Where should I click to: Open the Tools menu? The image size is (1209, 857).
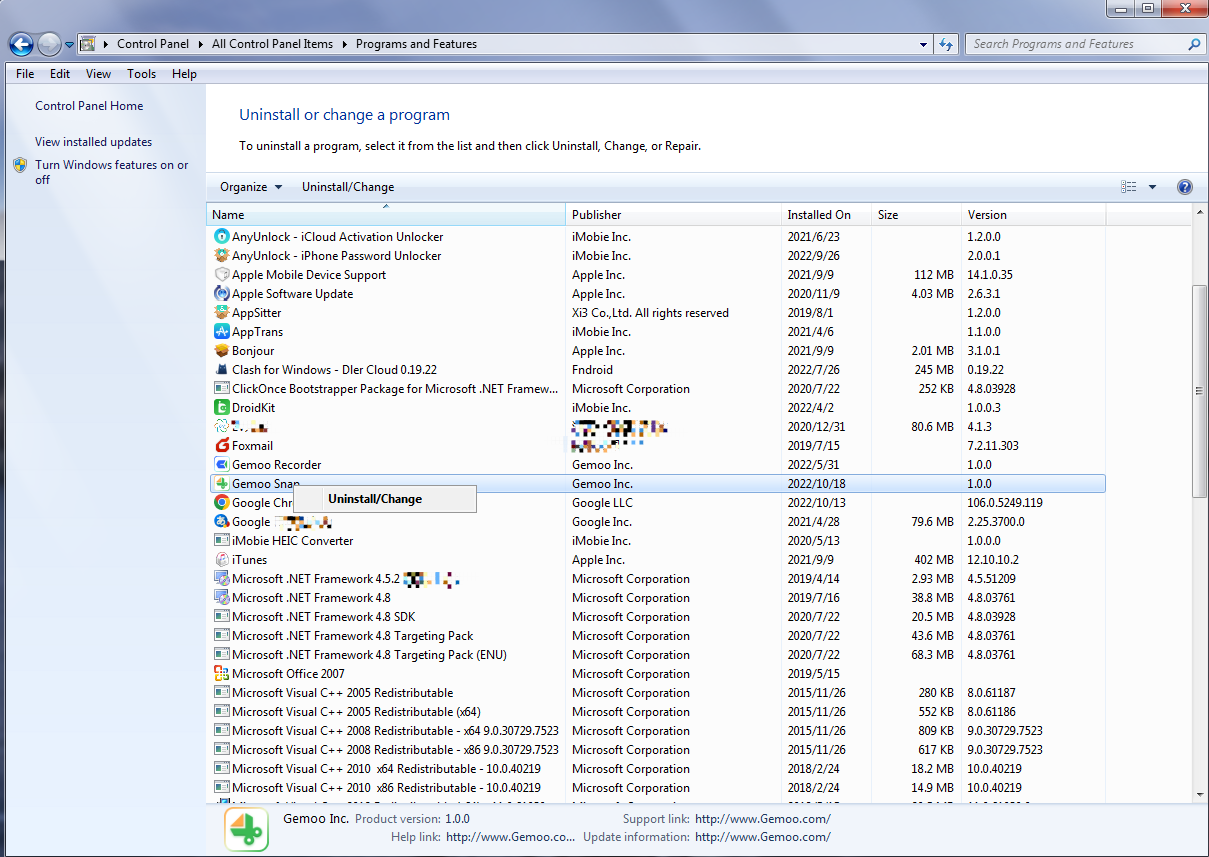[142, 74]
